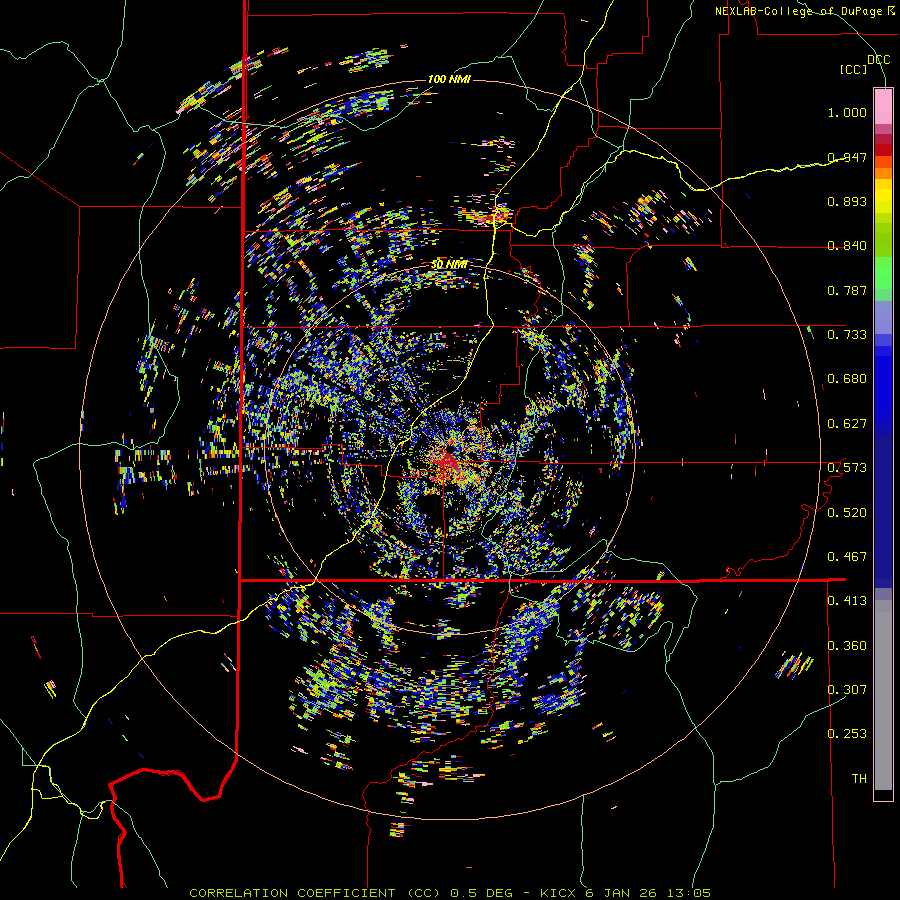The height and width of the screenshot is (900, 900).
Task: Pick the lavender segment of the color bar
Action: tap(883, 317)
